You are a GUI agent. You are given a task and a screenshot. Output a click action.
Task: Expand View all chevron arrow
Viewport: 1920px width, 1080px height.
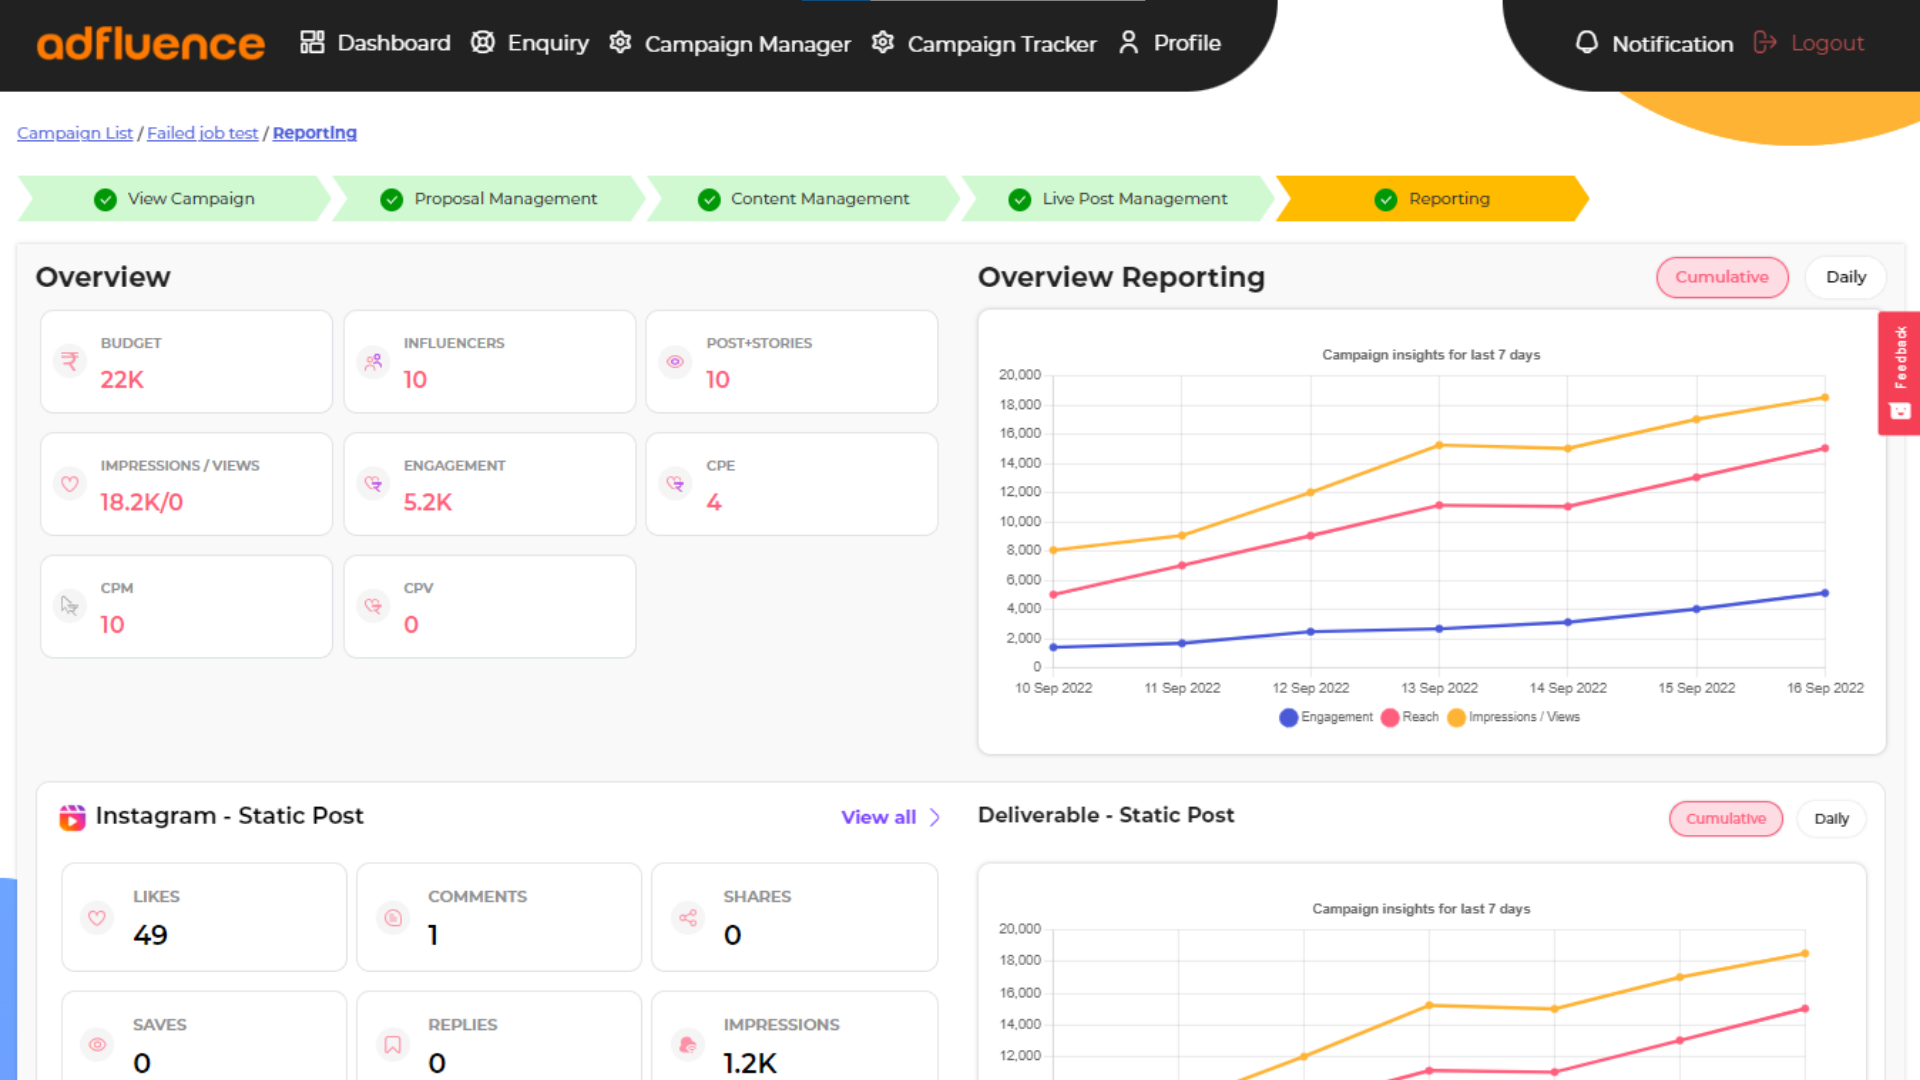click(x=935, y=817)
